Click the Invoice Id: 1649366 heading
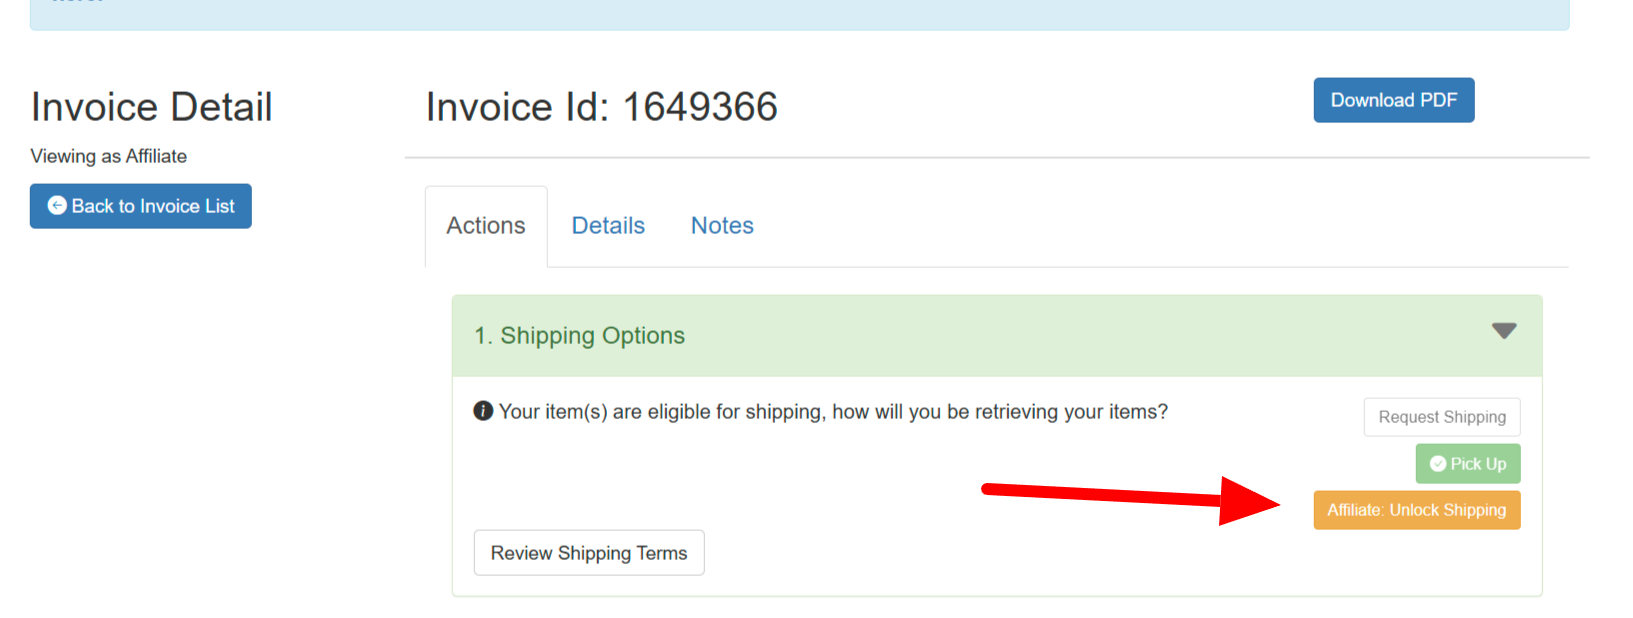This screenshot has height=618, width=1633. click(x=601, y=107)
